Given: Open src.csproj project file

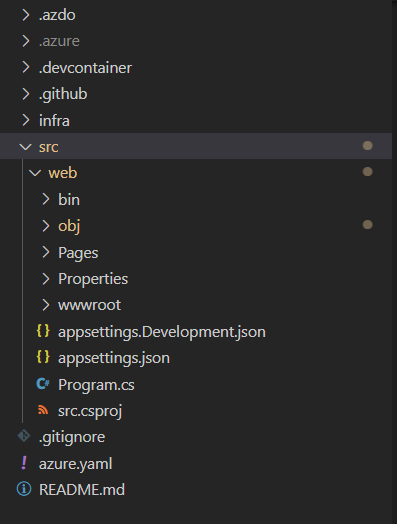Looking at the screenshot, I should [90, 411].
